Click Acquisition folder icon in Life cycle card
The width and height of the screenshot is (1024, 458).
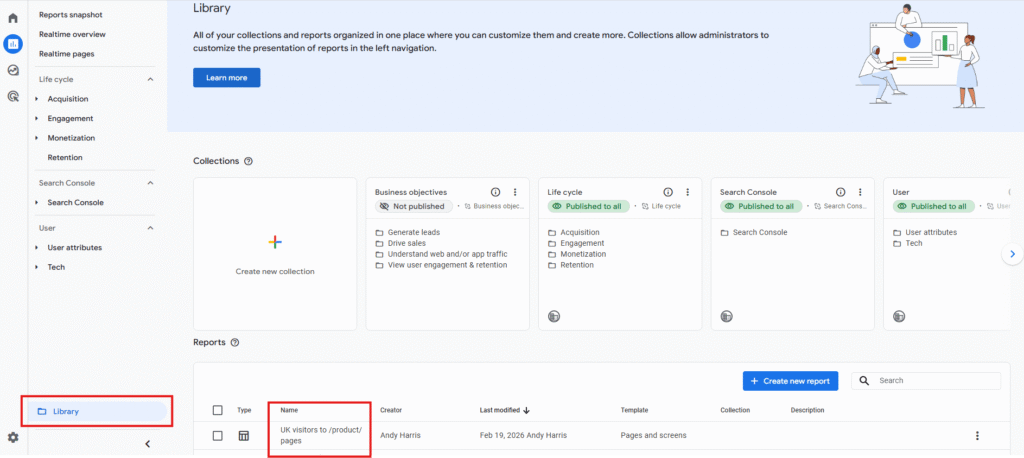click(x=552, y=233)
